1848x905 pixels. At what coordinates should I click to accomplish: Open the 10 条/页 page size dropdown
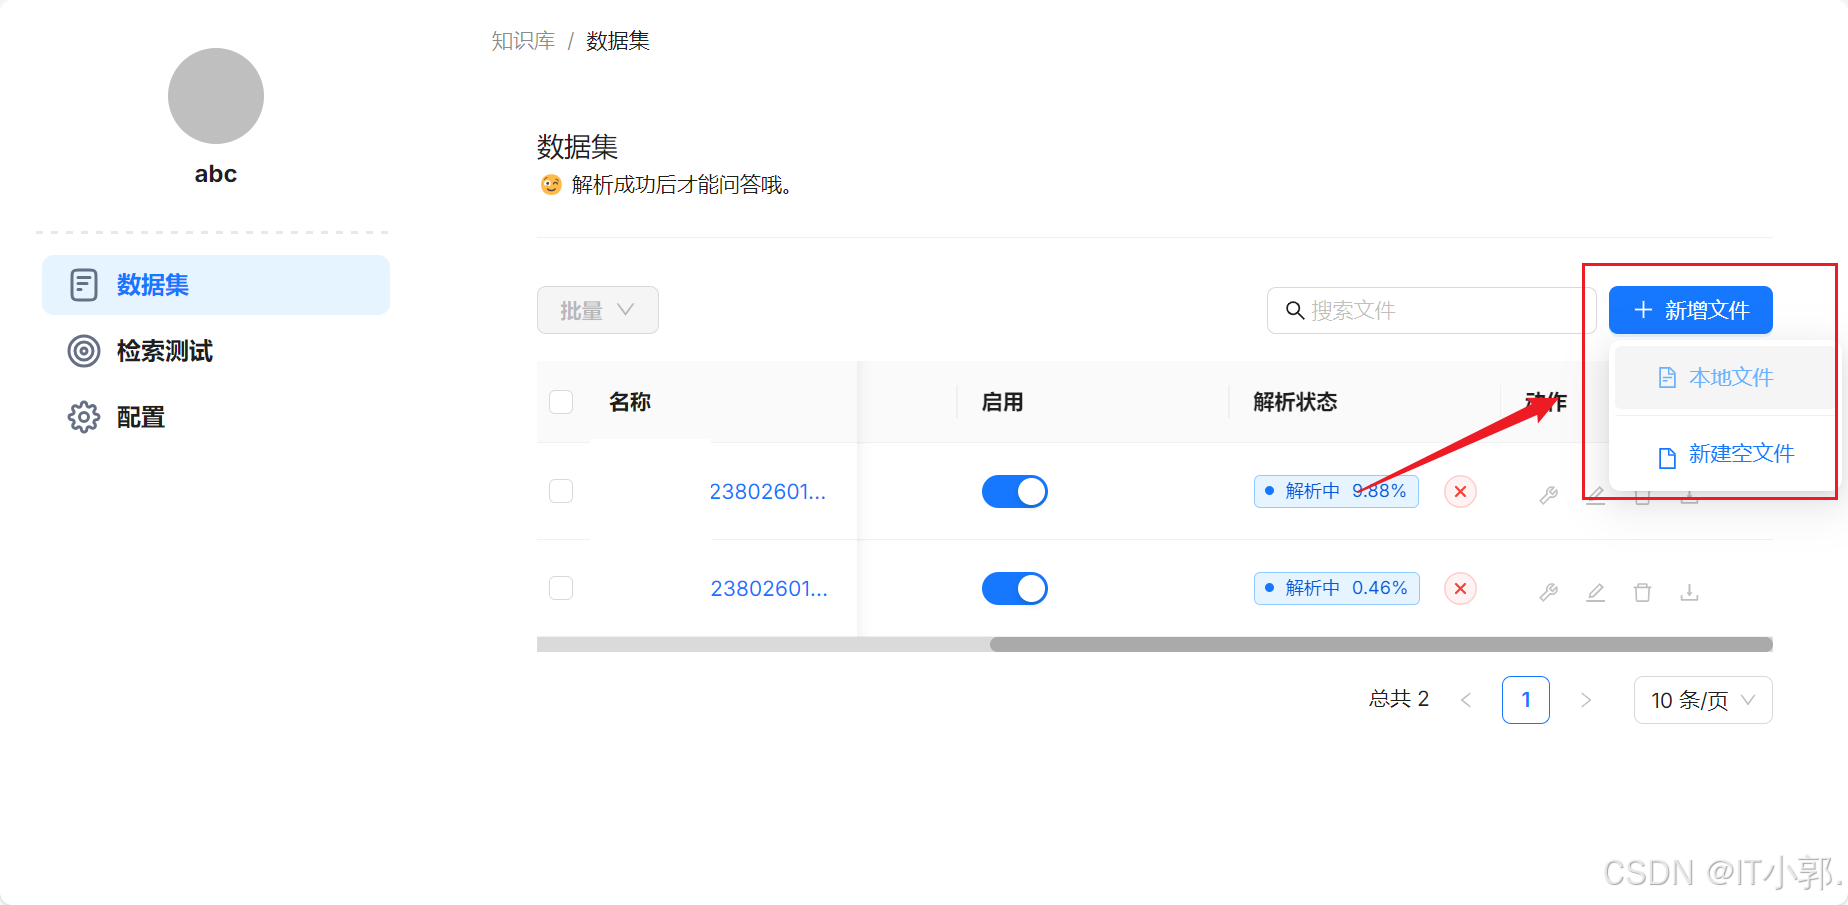[1702, 700]
